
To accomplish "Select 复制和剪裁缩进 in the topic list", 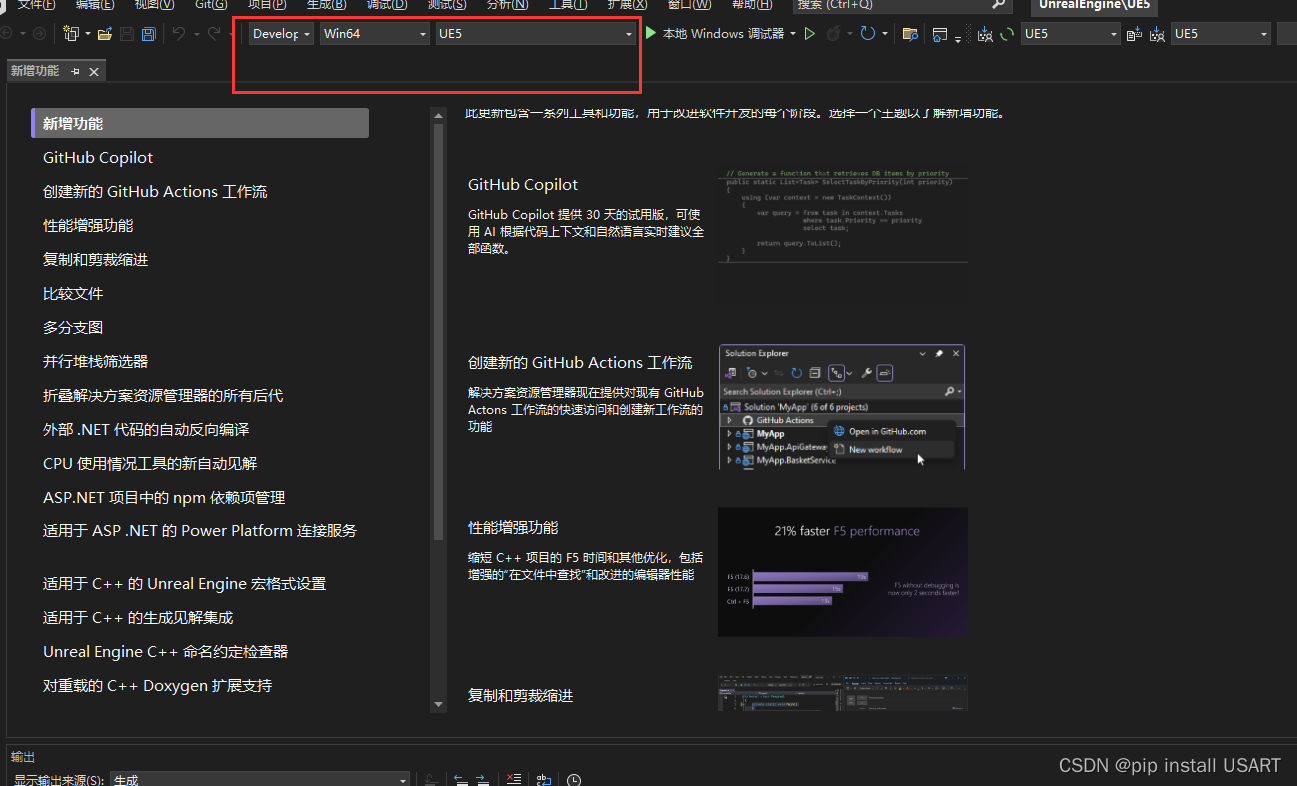I will click(x=96, y=260).
